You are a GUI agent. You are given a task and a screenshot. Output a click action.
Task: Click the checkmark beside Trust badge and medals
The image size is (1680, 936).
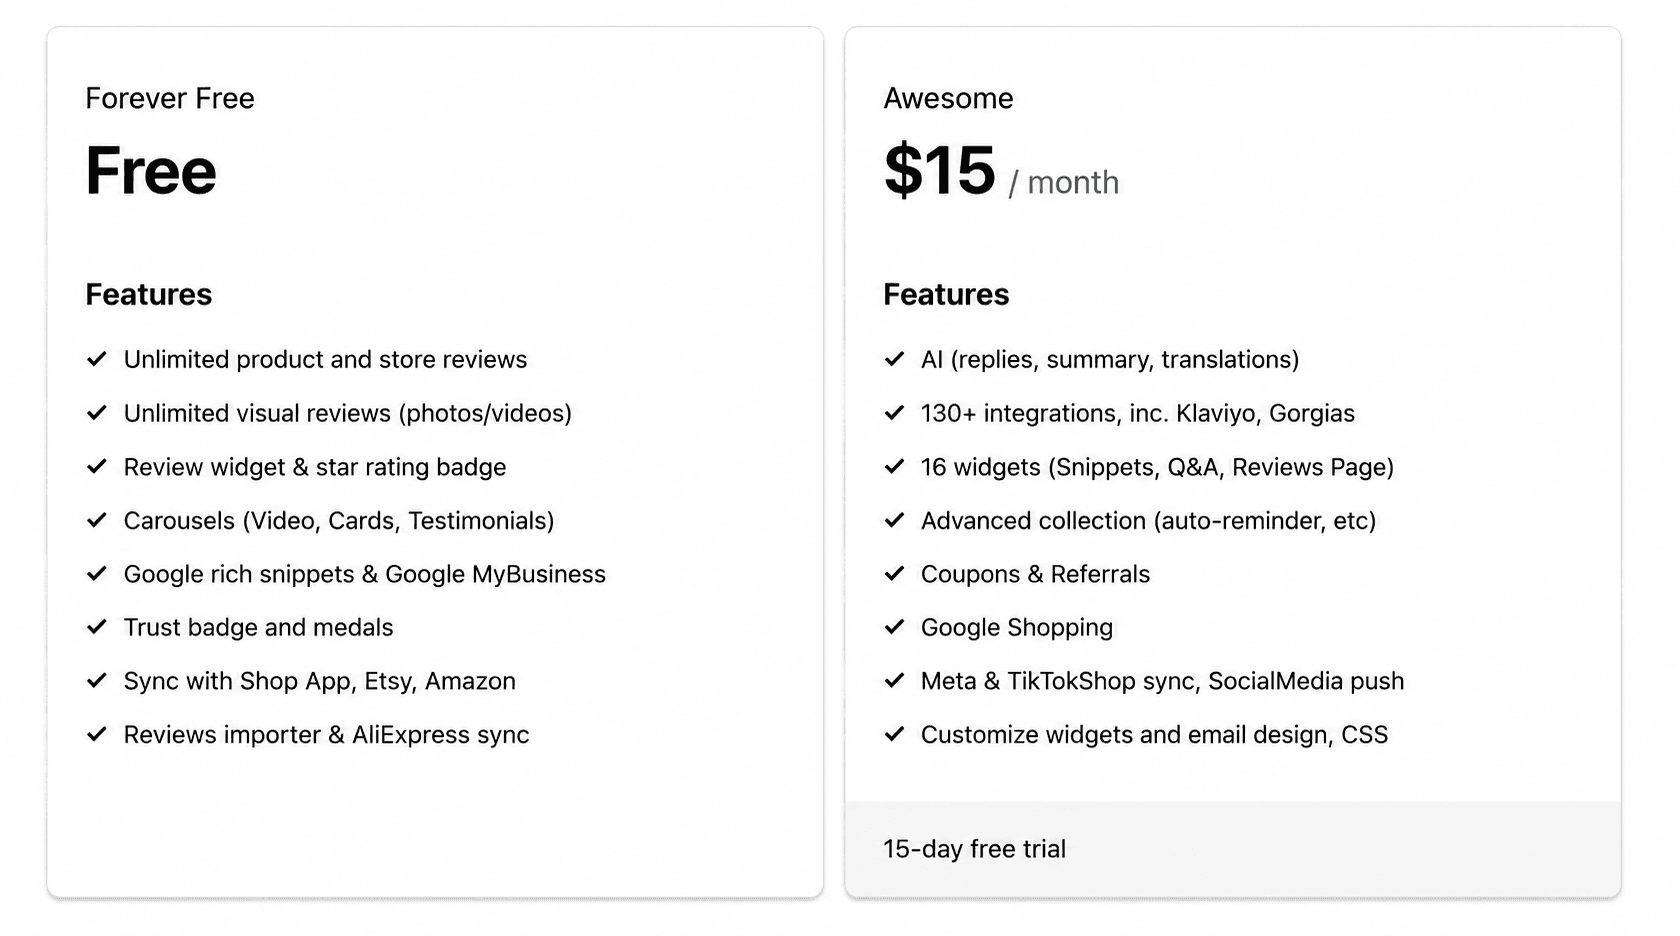[97, 627]
